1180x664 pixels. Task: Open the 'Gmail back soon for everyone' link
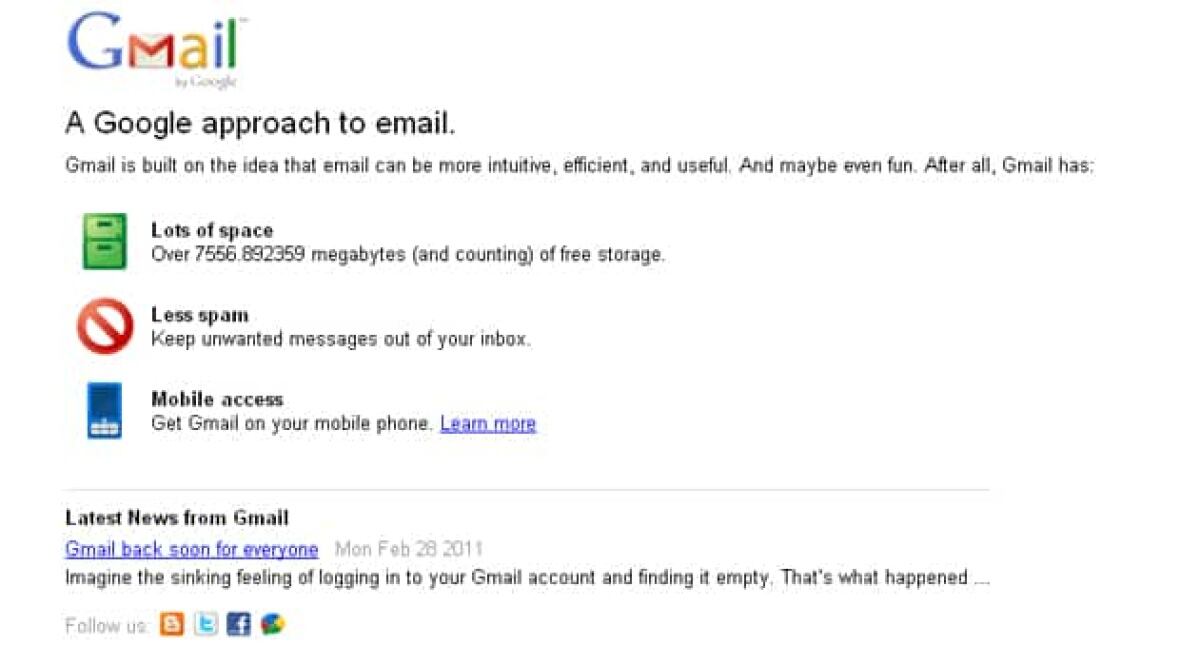pyautogui.click(x=191, y=549)
